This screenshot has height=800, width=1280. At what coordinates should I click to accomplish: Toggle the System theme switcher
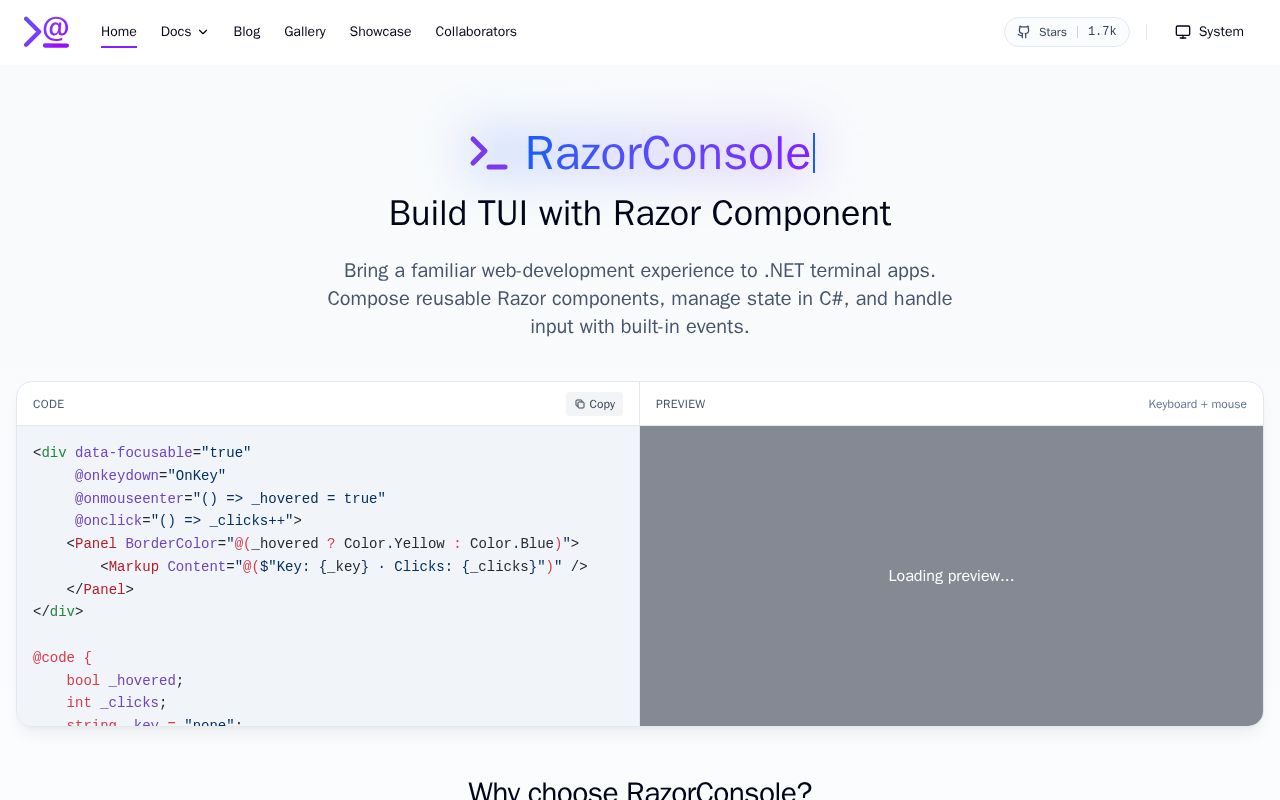(x=1209, y=32)
